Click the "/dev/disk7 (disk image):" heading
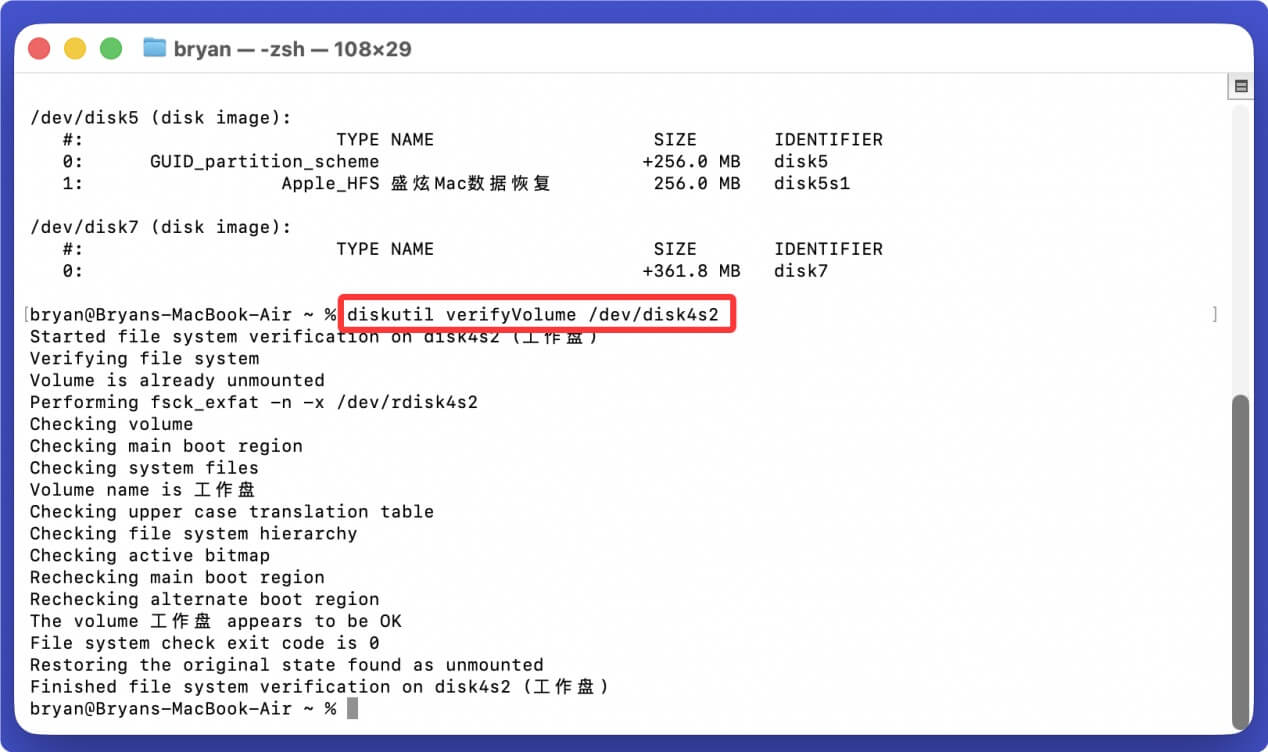1268x752 pixels. click(x=160, y=227)
